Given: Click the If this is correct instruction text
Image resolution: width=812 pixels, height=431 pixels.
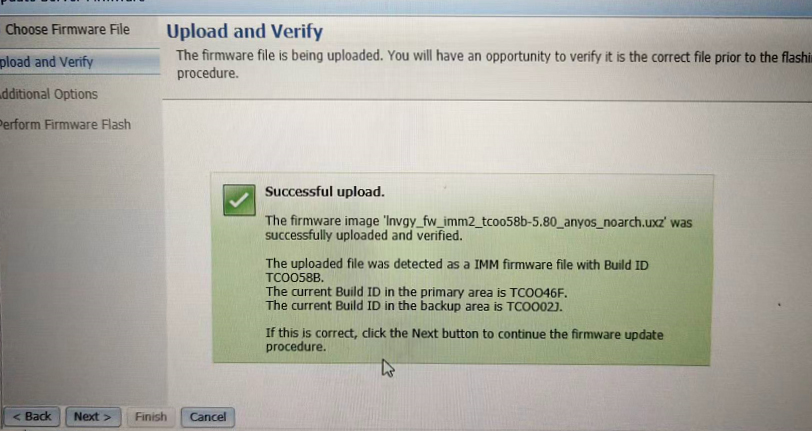Looking at the screenshot, I should pyautogui.click(x=465, y=340).
